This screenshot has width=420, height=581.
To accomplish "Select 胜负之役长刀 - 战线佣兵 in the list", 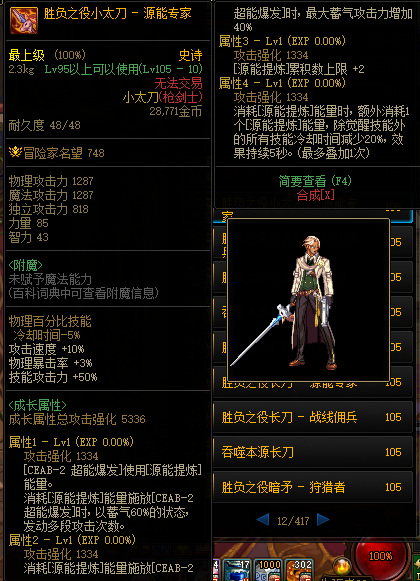I will click(x=313, y=417).
